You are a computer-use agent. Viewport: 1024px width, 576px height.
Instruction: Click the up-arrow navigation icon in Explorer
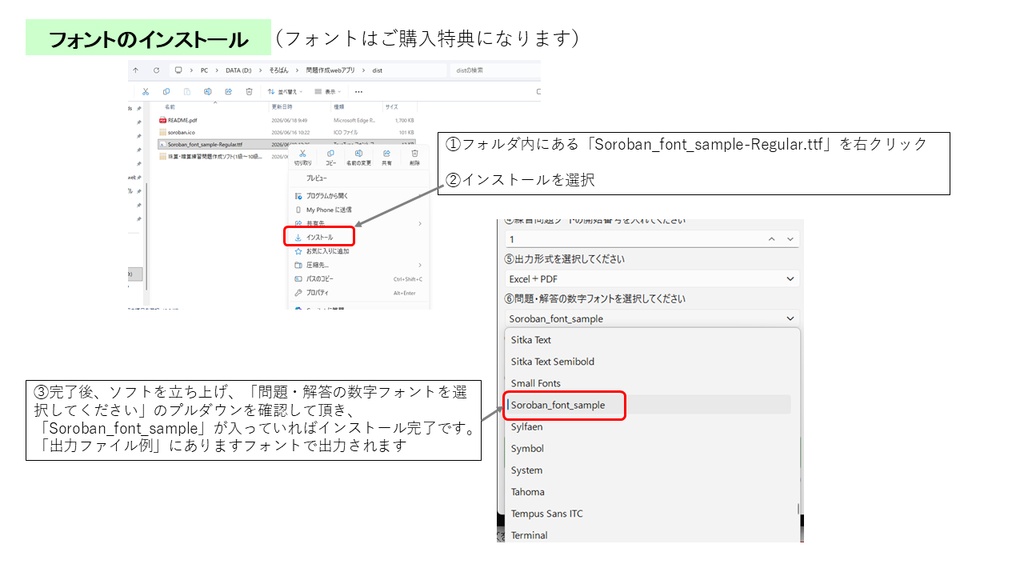pyautogui.click(x=136, y=70)
